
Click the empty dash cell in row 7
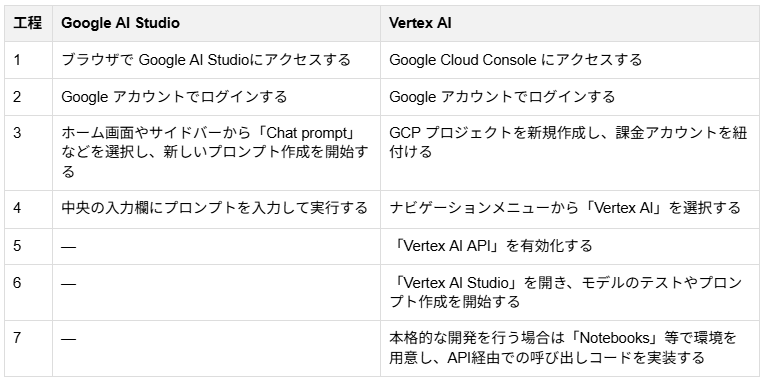(x=216, y=348)
